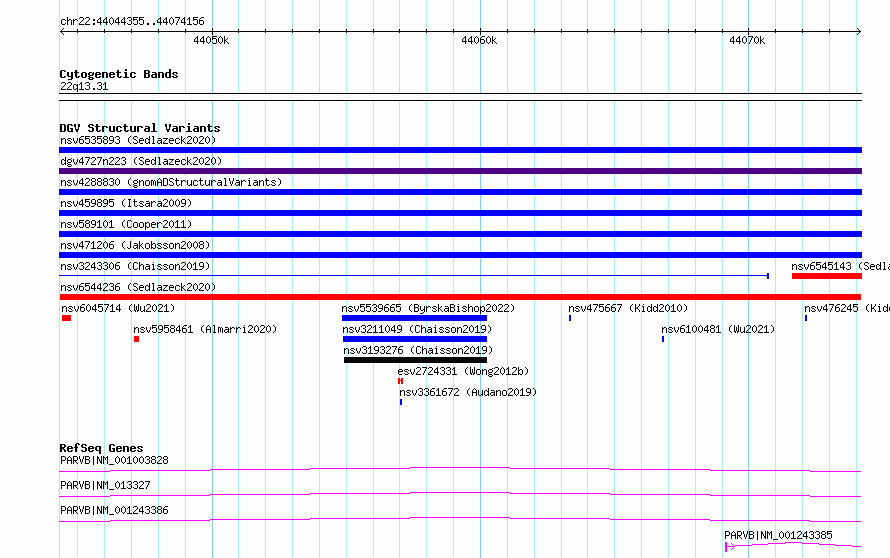Select the red nsv6545143 variant bar
Screen dimensions: 890x558
827,276
